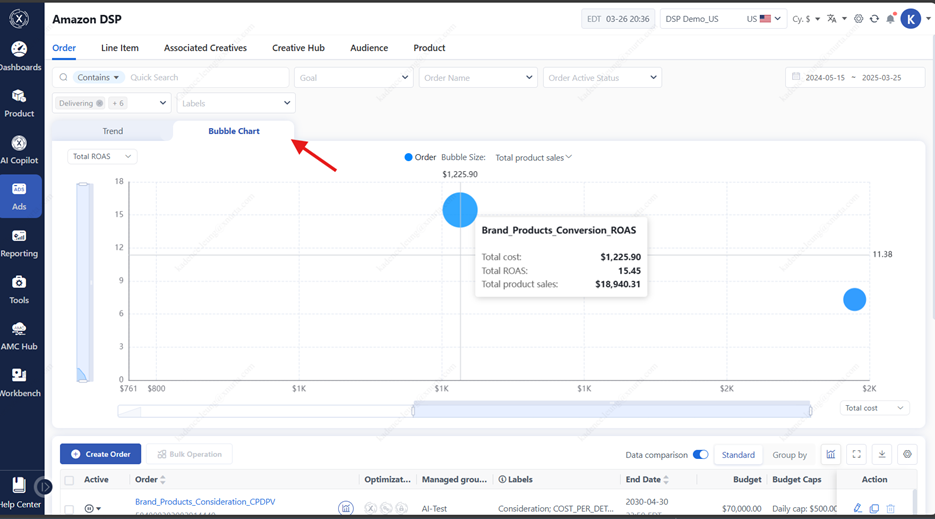Image resolution: width=935 pixels, height=519 pixels.
Task: Toggle the Data comparison switch
Action: pyautogui.click(x=701, y=455)
